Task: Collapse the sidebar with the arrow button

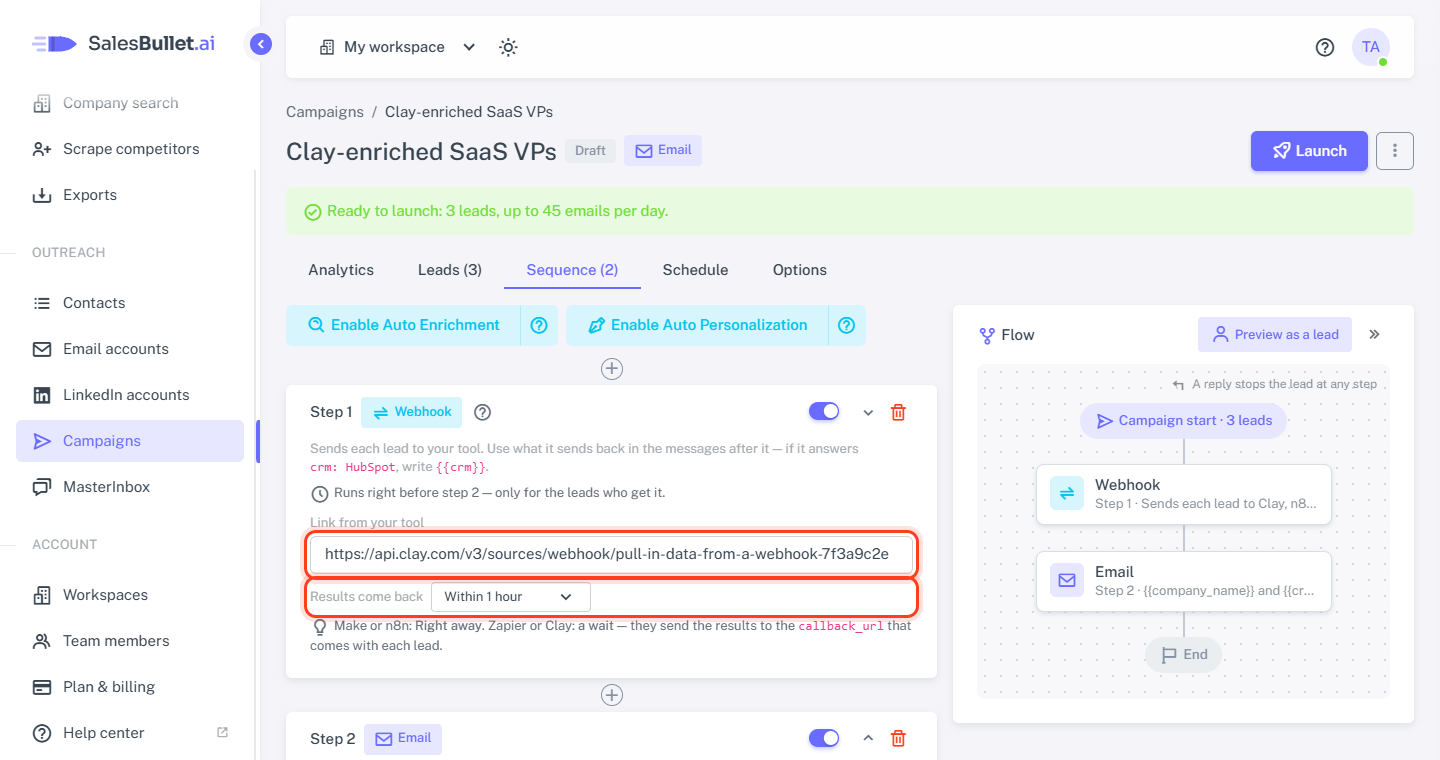Action: 261,44
